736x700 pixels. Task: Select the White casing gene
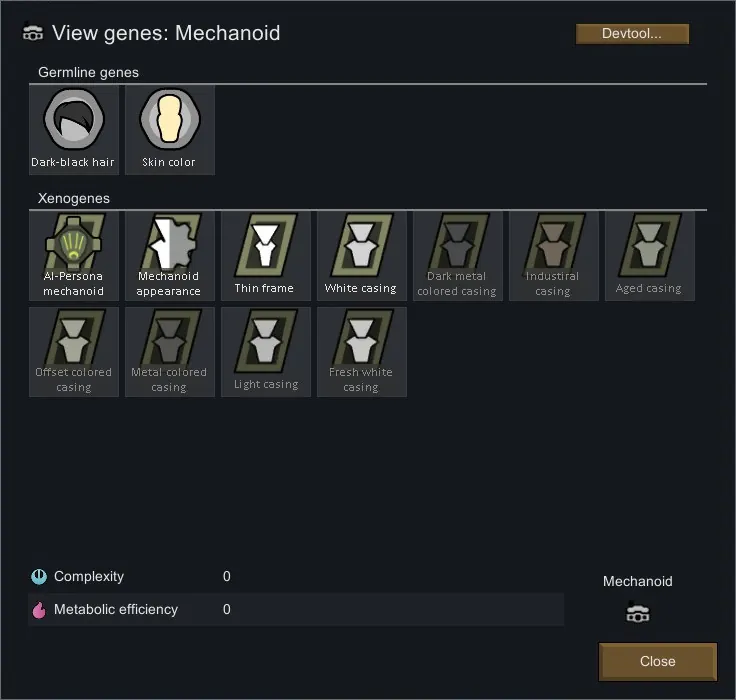[362, 256]
